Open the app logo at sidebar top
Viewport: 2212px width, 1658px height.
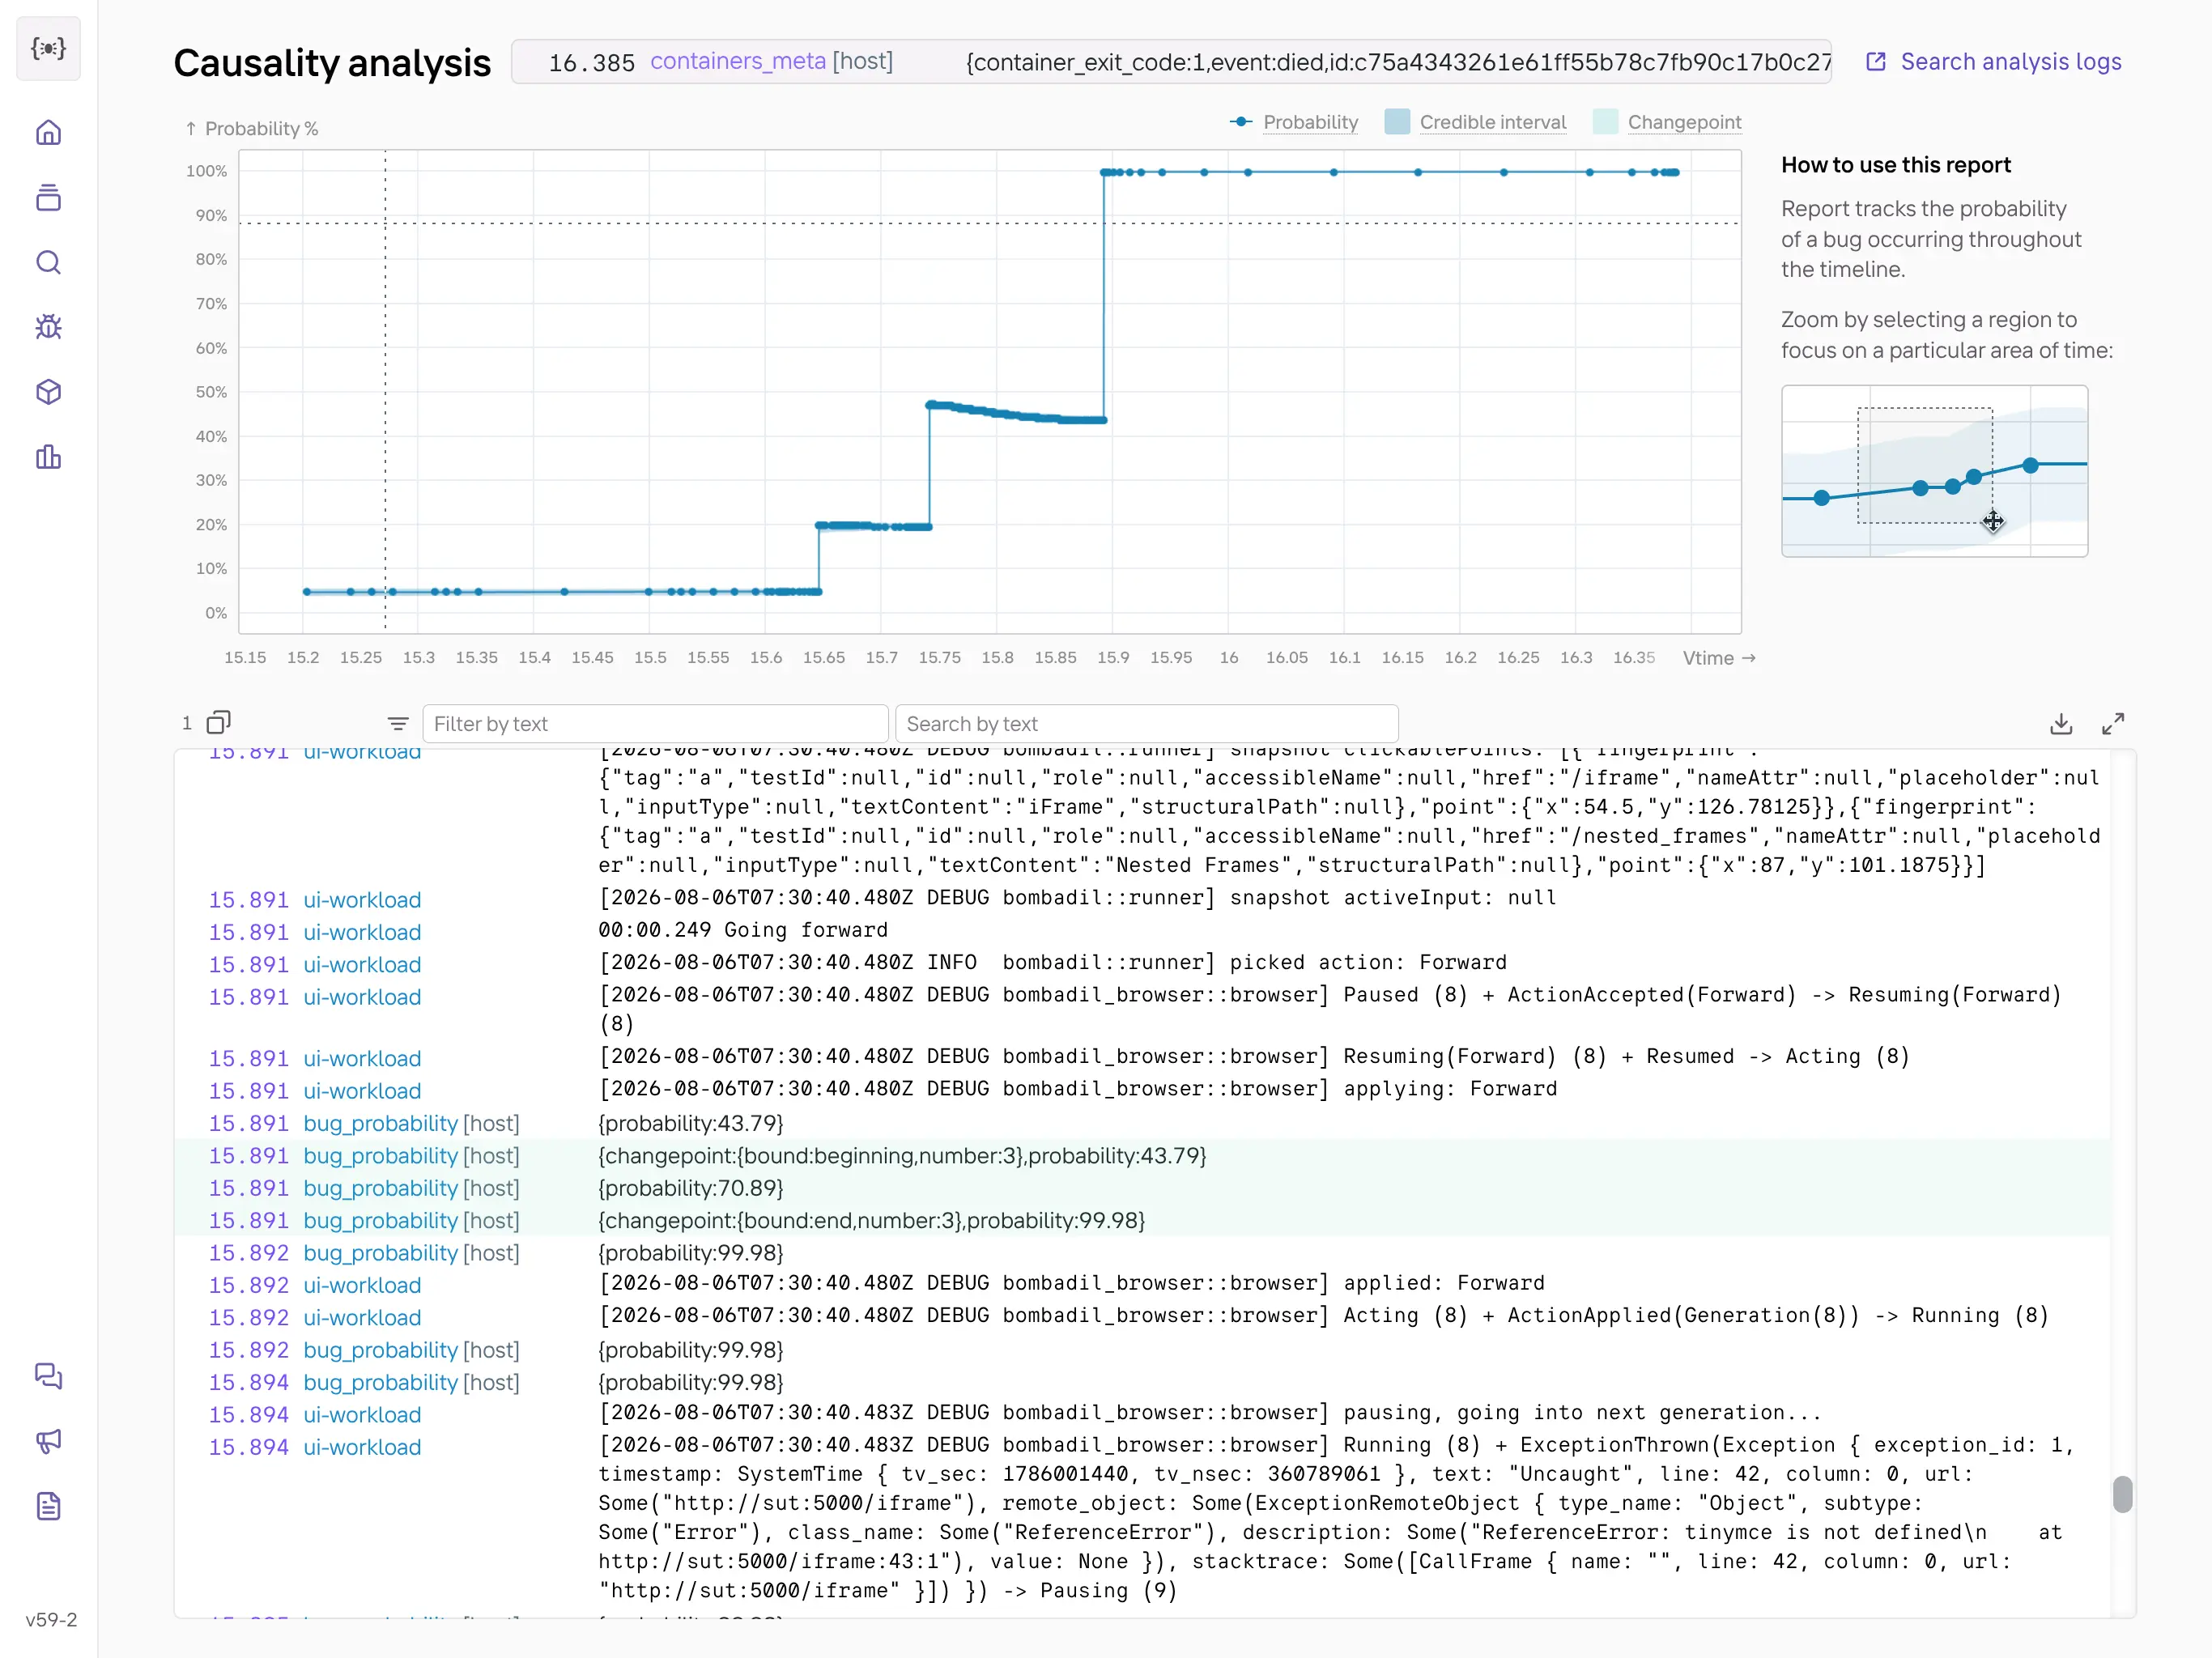pyautogui.click(x=48, y=48)
